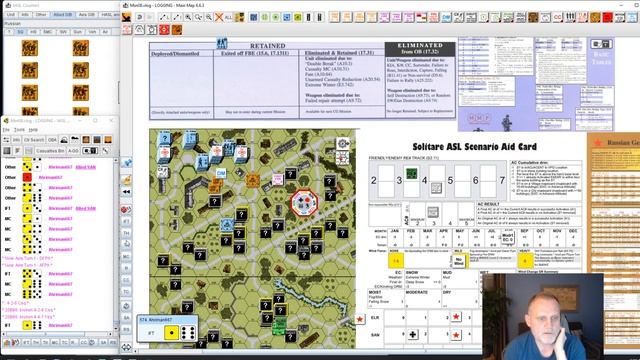This screenshot has height=360, width=640.
Task: Click the A-GO button
Action: [x=73, y=151]
